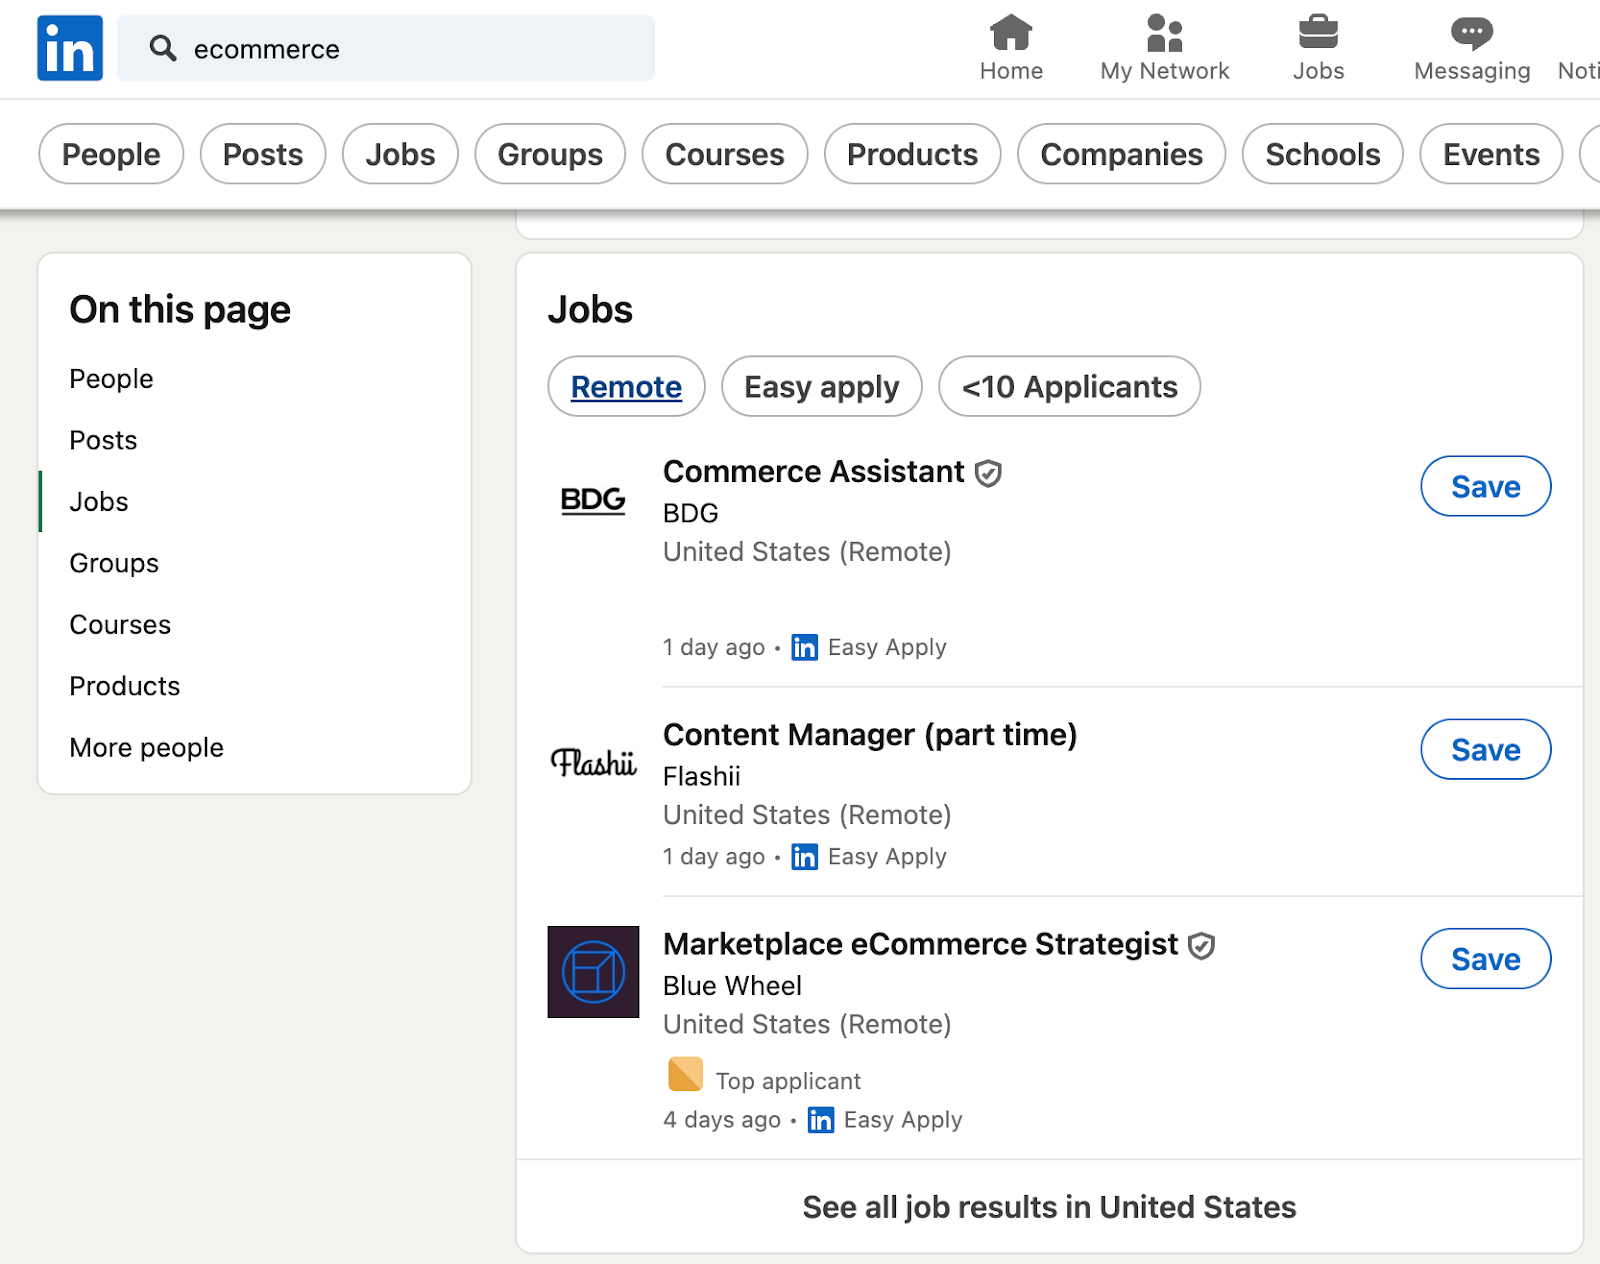The width and height of the screenshot is (1600, 1264).
Task: Open the Home navigation icon
Action: click(1011, 33)
